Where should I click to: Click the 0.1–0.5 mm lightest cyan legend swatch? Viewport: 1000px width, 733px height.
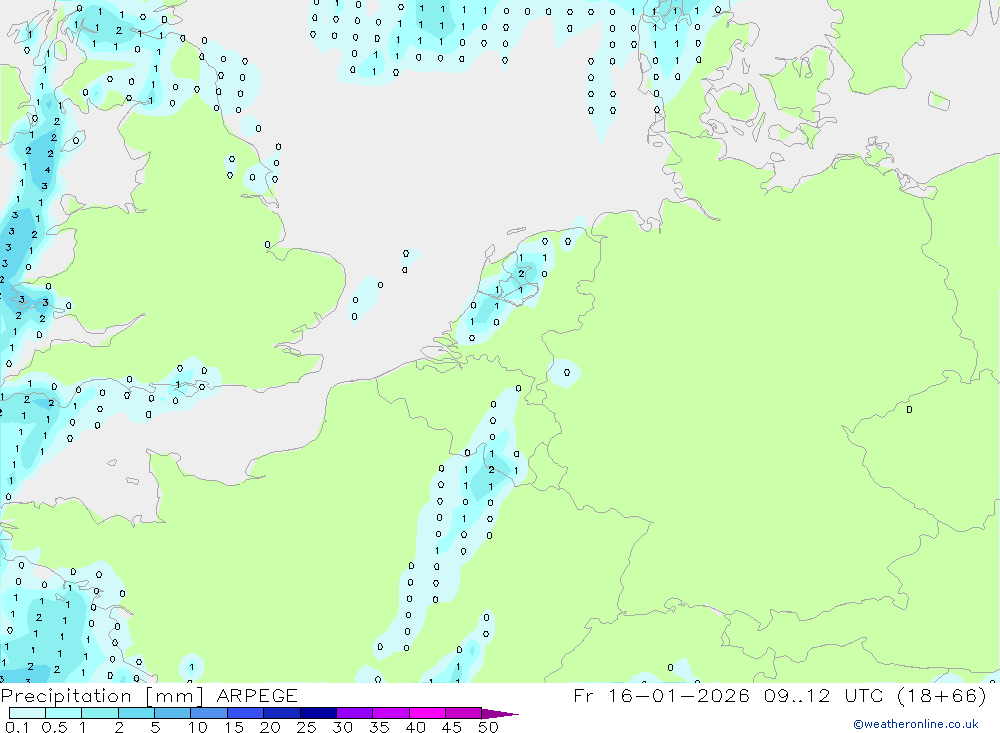(27, 713)
